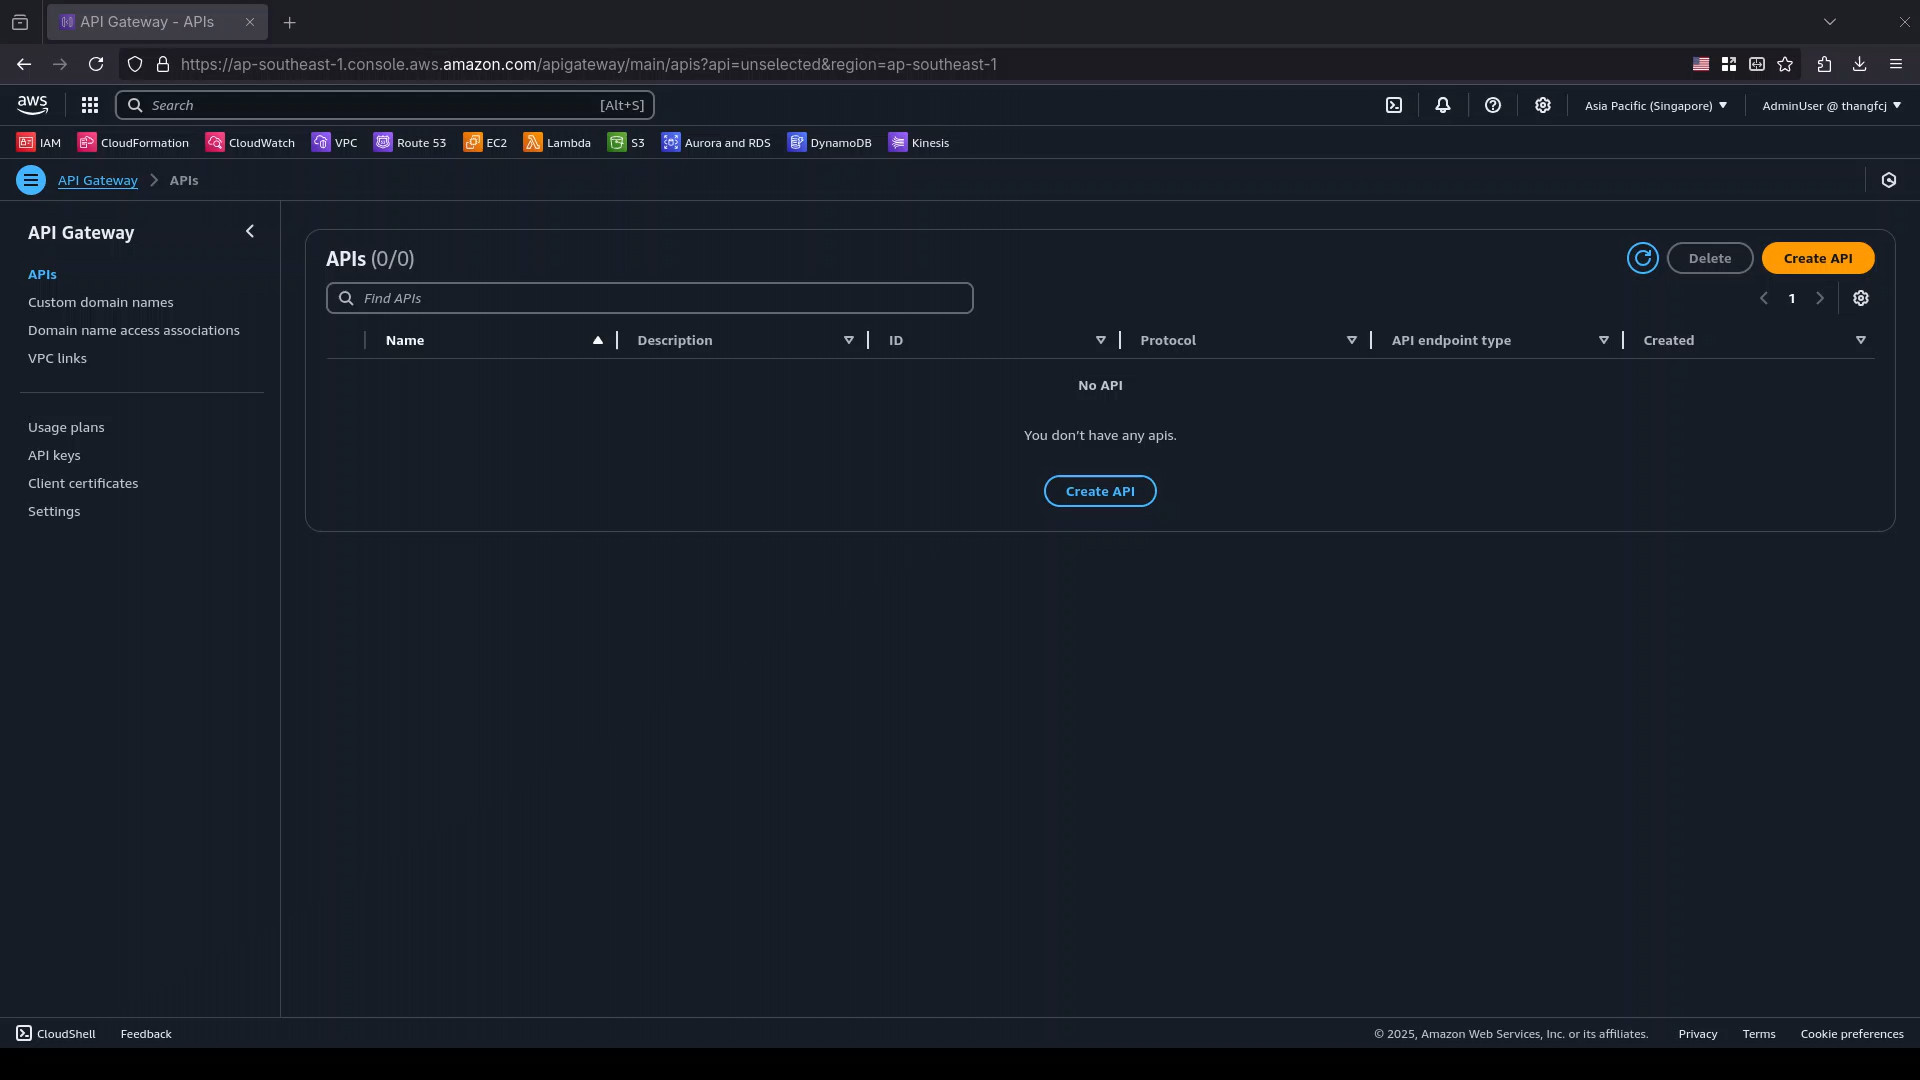Click the Delete button
The width and height of the screenshot is (1920, 1080).
pos(1710,258)
